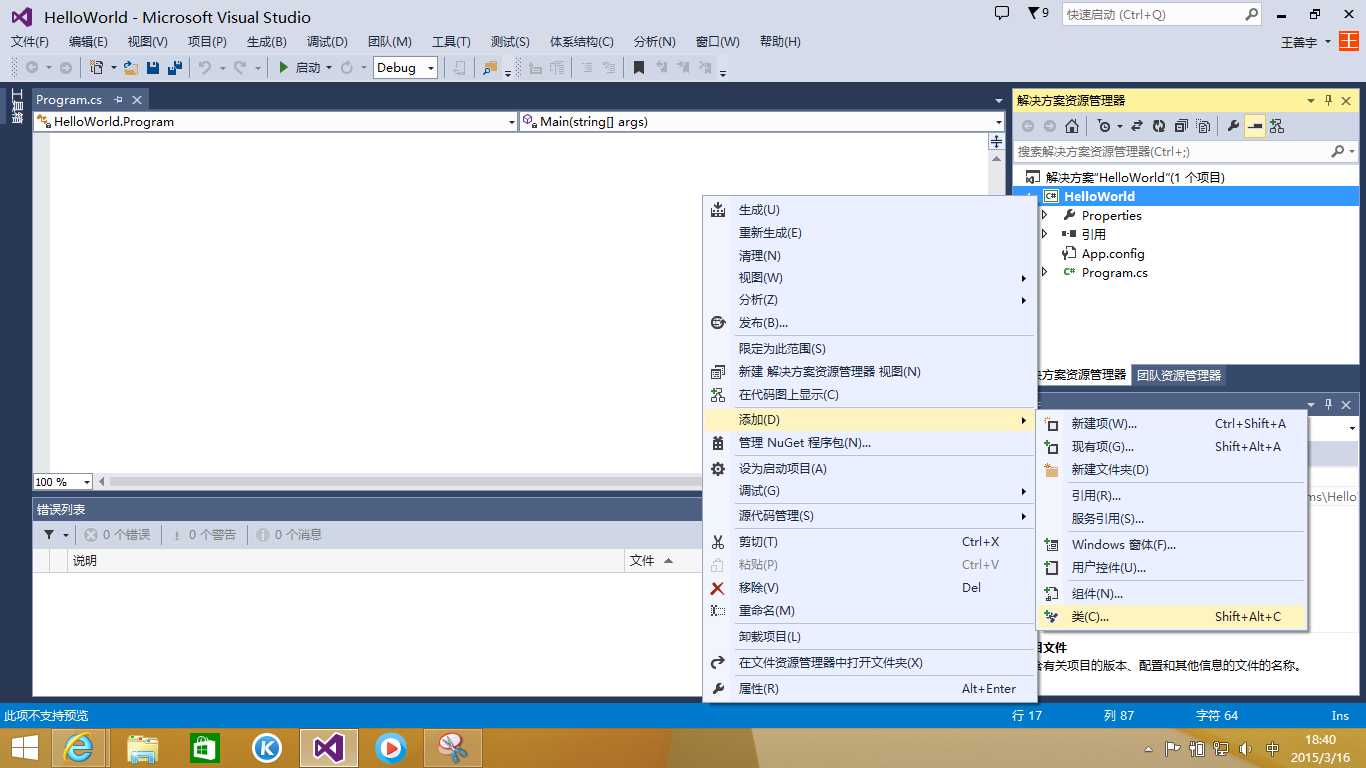The height and width of the screenshot is (768, 1366).
Task: Pin the Program.cs tab
Action: (x=118, y=100)
